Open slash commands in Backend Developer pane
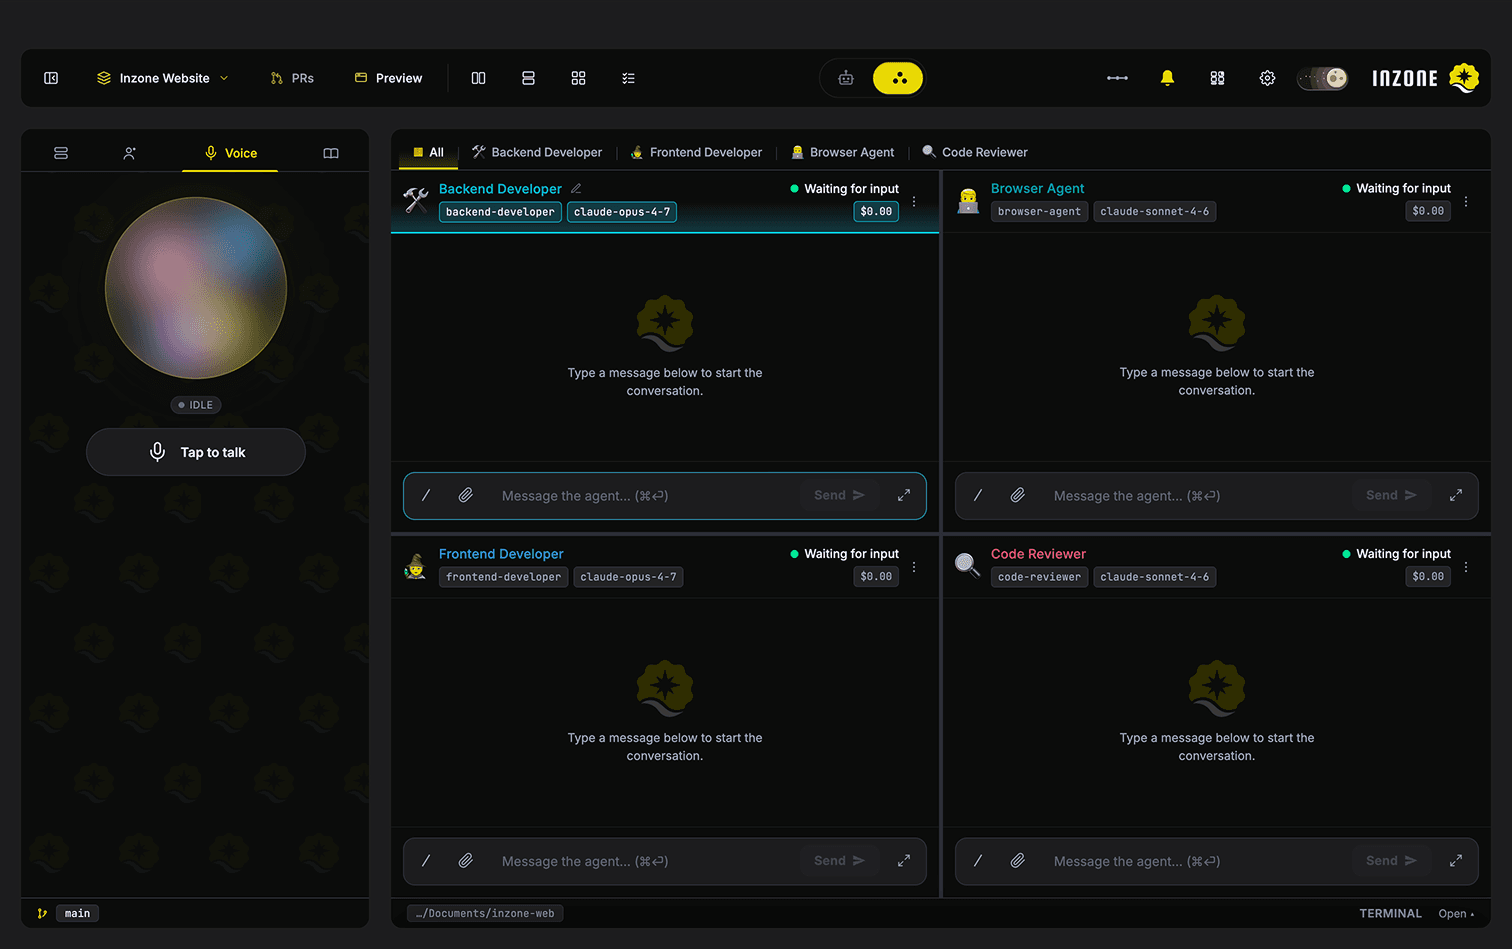This screenshot has width=1512, height=949. tap(426, 495)
